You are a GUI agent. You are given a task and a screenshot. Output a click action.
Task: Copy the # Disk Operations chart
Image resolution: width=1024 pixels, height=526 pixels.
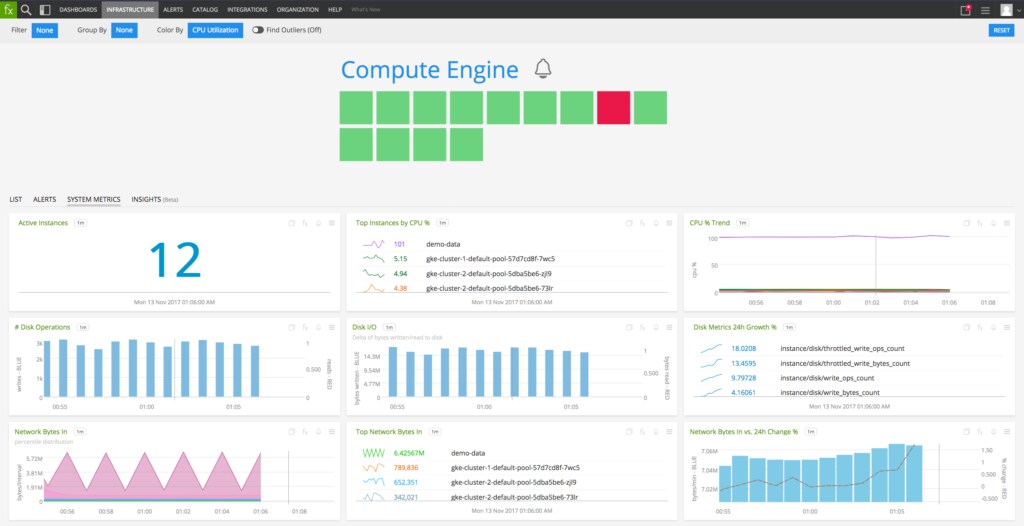pyautogui.click(x=292, y=327)
